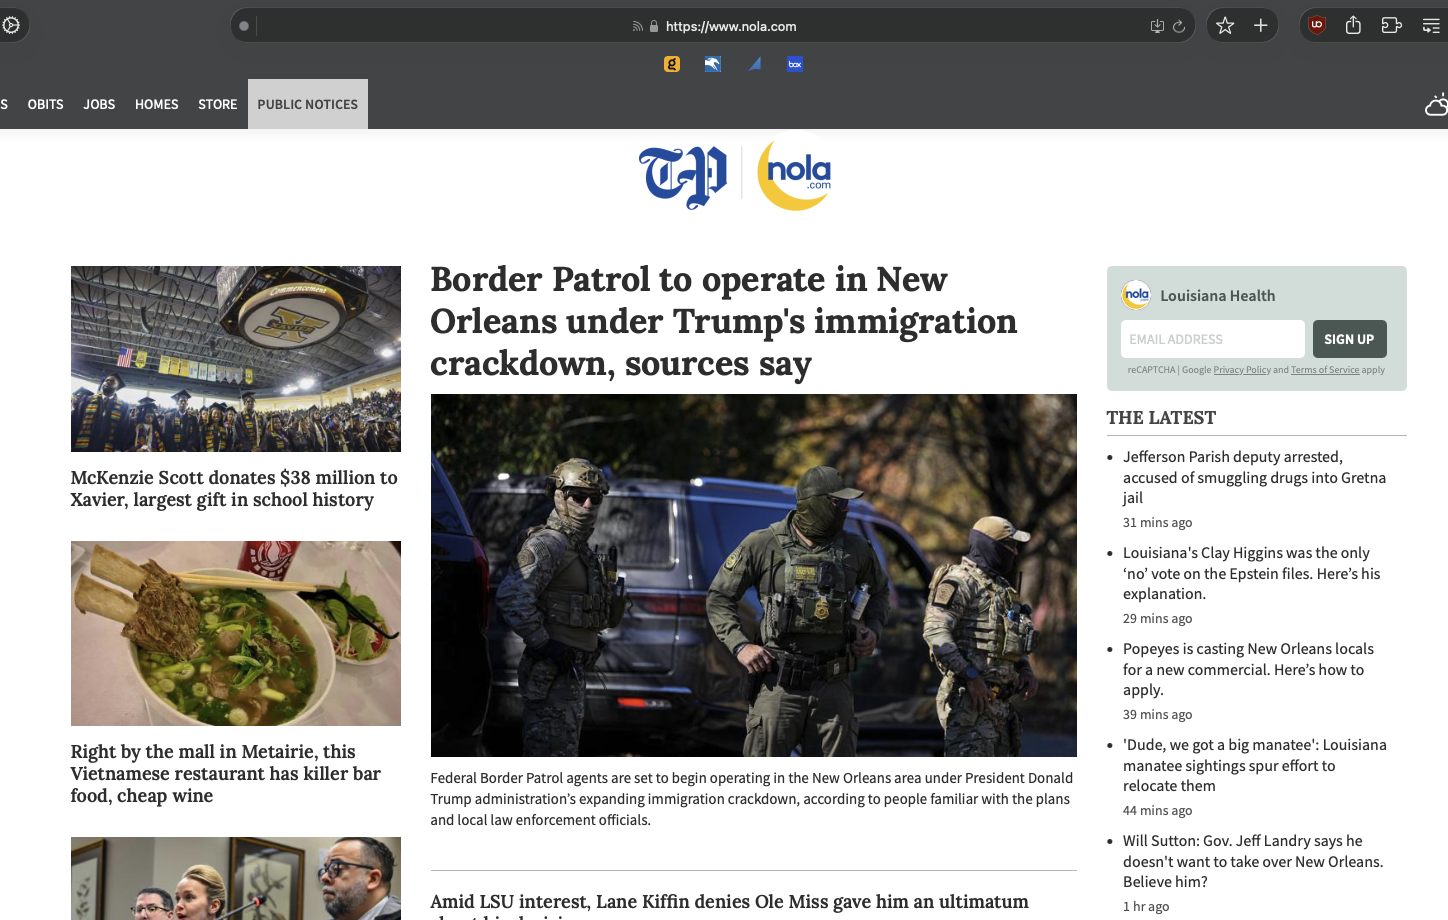
Task: Click the Xavier graduation photo thumbnail
Action: pos(236,359)
